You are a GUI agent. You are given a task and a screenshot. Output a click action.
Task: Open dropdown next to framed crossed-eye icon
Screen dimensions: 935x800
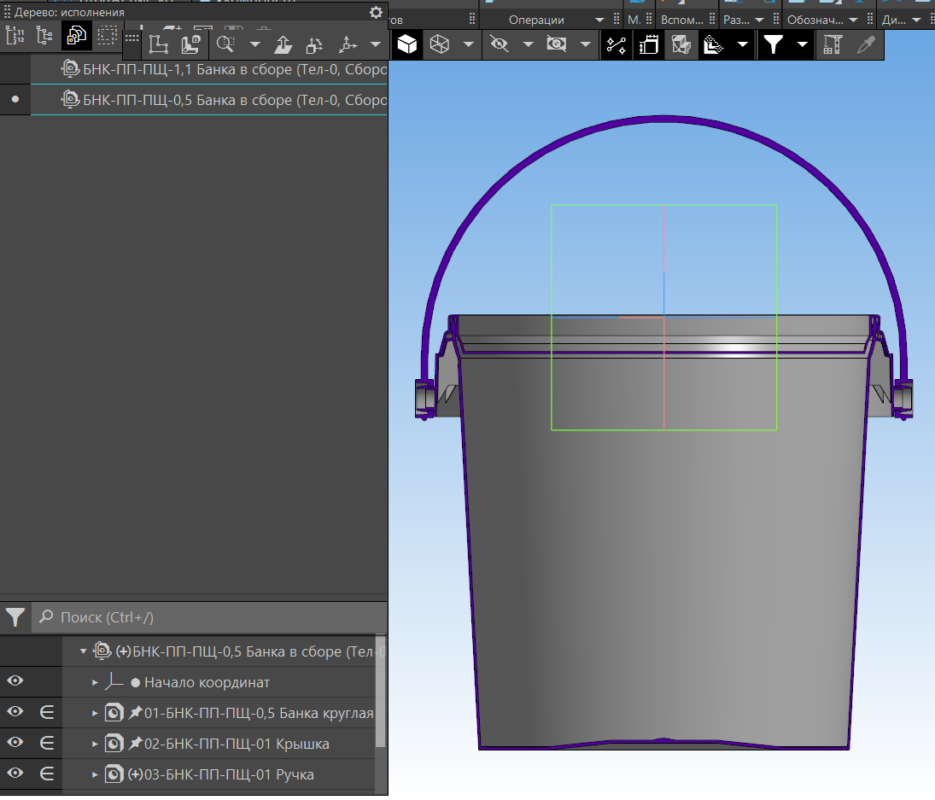(586, 45)
